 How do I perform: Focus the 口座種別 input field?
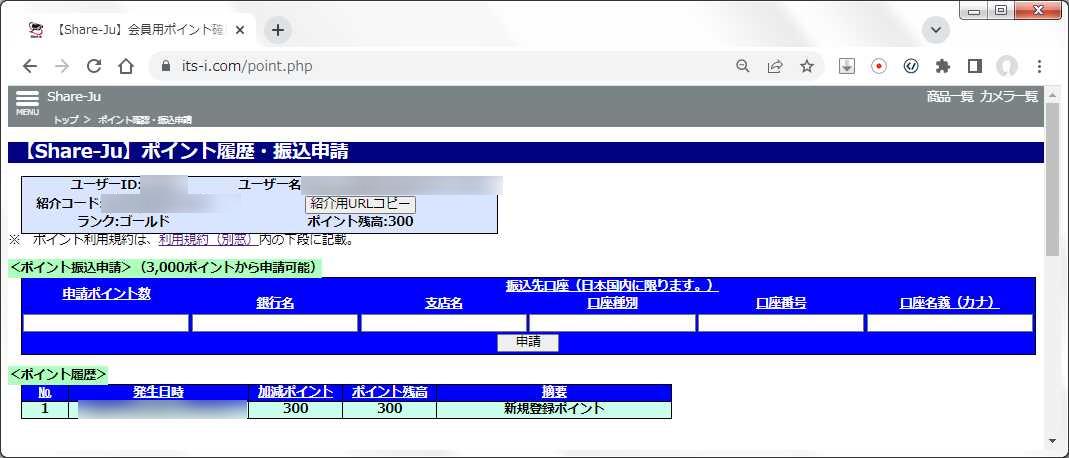coord(612,323)
